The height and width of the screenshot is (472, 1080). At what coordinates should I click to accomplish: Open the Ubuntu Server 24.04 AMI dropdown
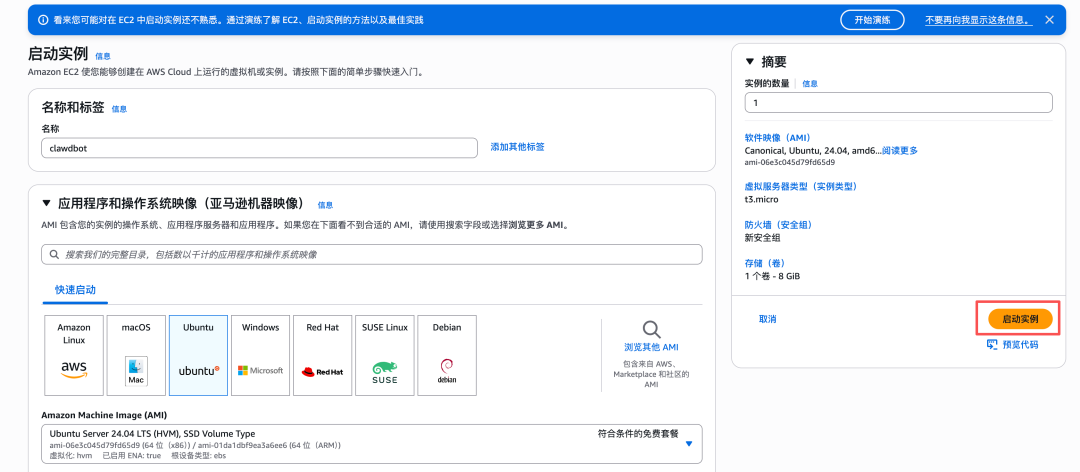point(372,444)
